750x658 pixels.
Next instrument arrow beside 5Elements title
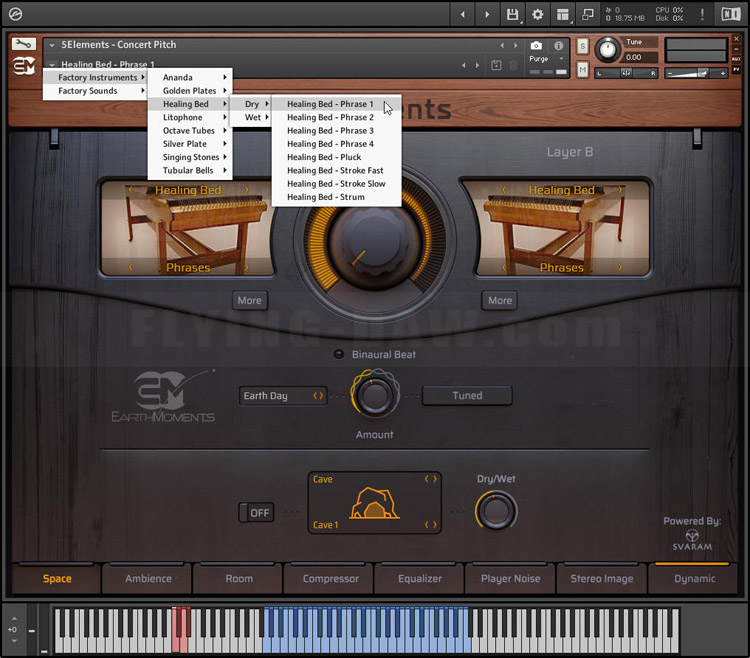click(515, 45)
